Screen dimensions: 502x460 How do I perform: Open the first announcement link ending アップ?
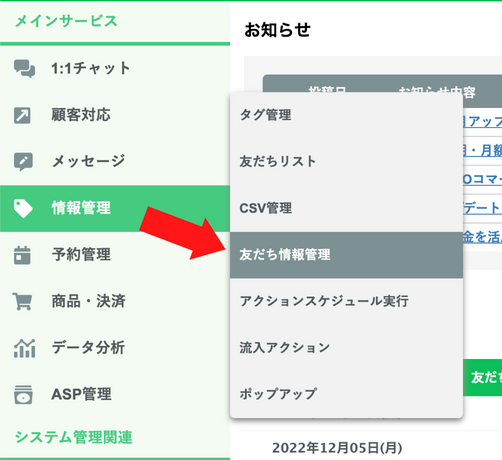(482, 122)
